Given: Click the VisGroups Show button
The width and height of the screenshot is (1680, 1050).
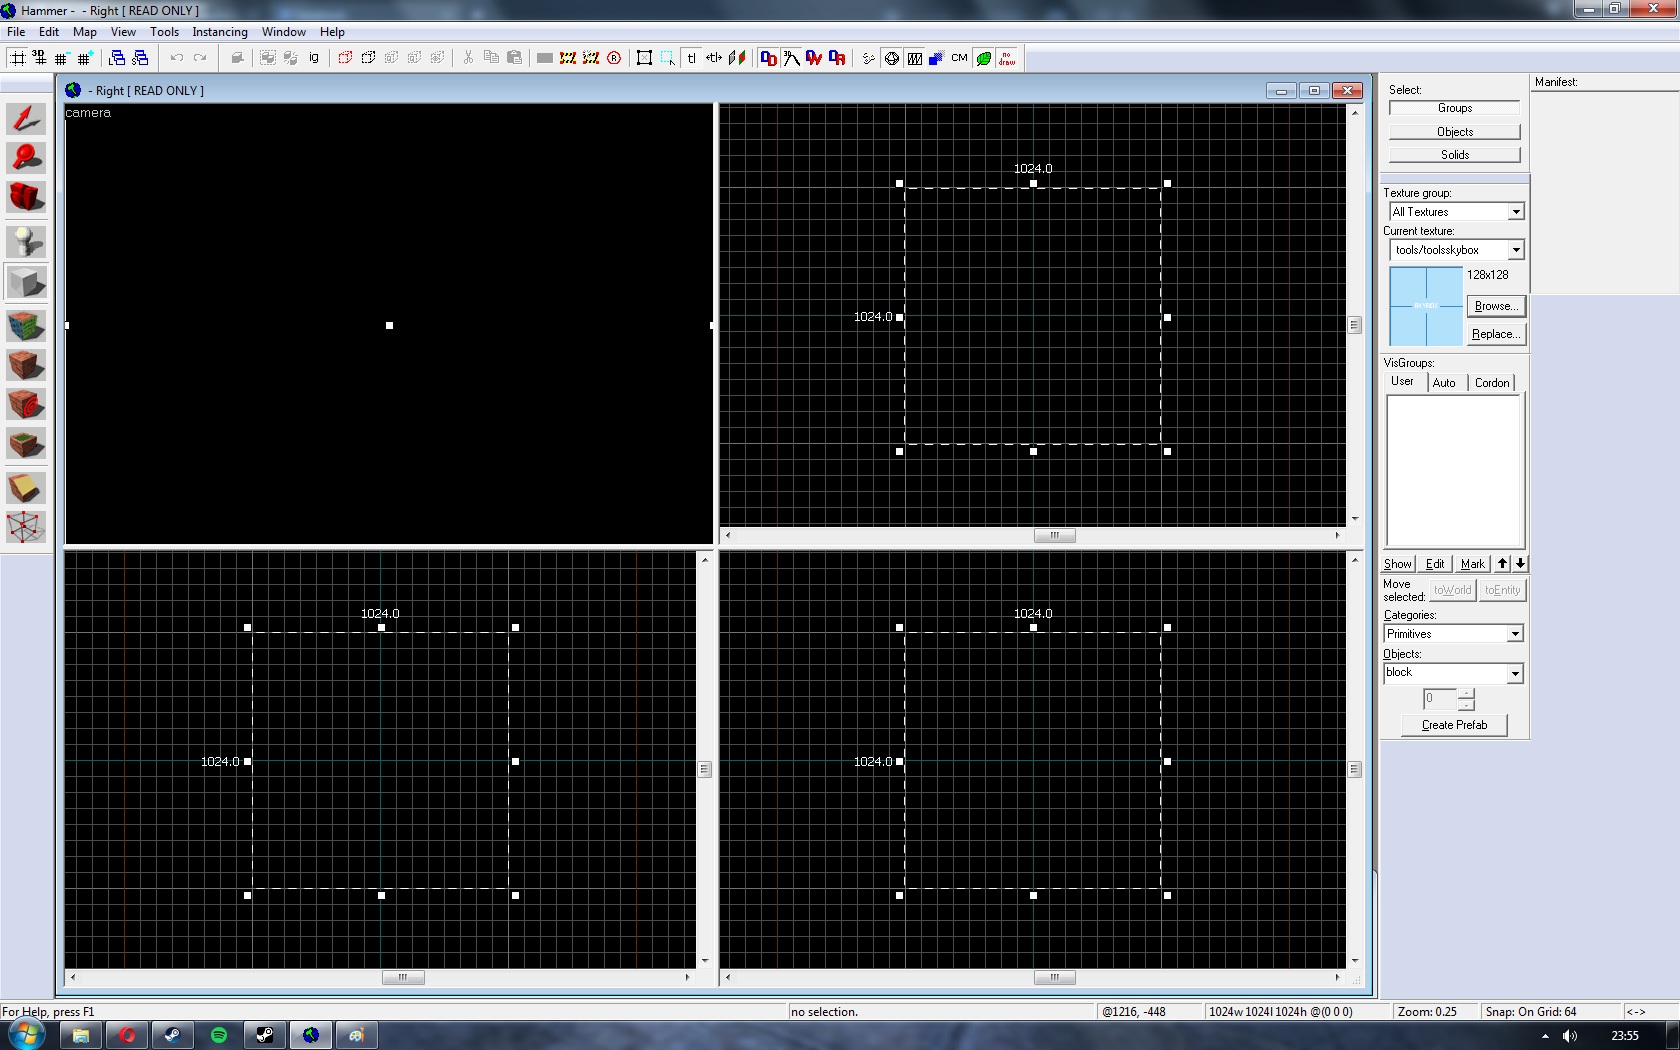Looking at the screenshot, I should (1397, 564).
